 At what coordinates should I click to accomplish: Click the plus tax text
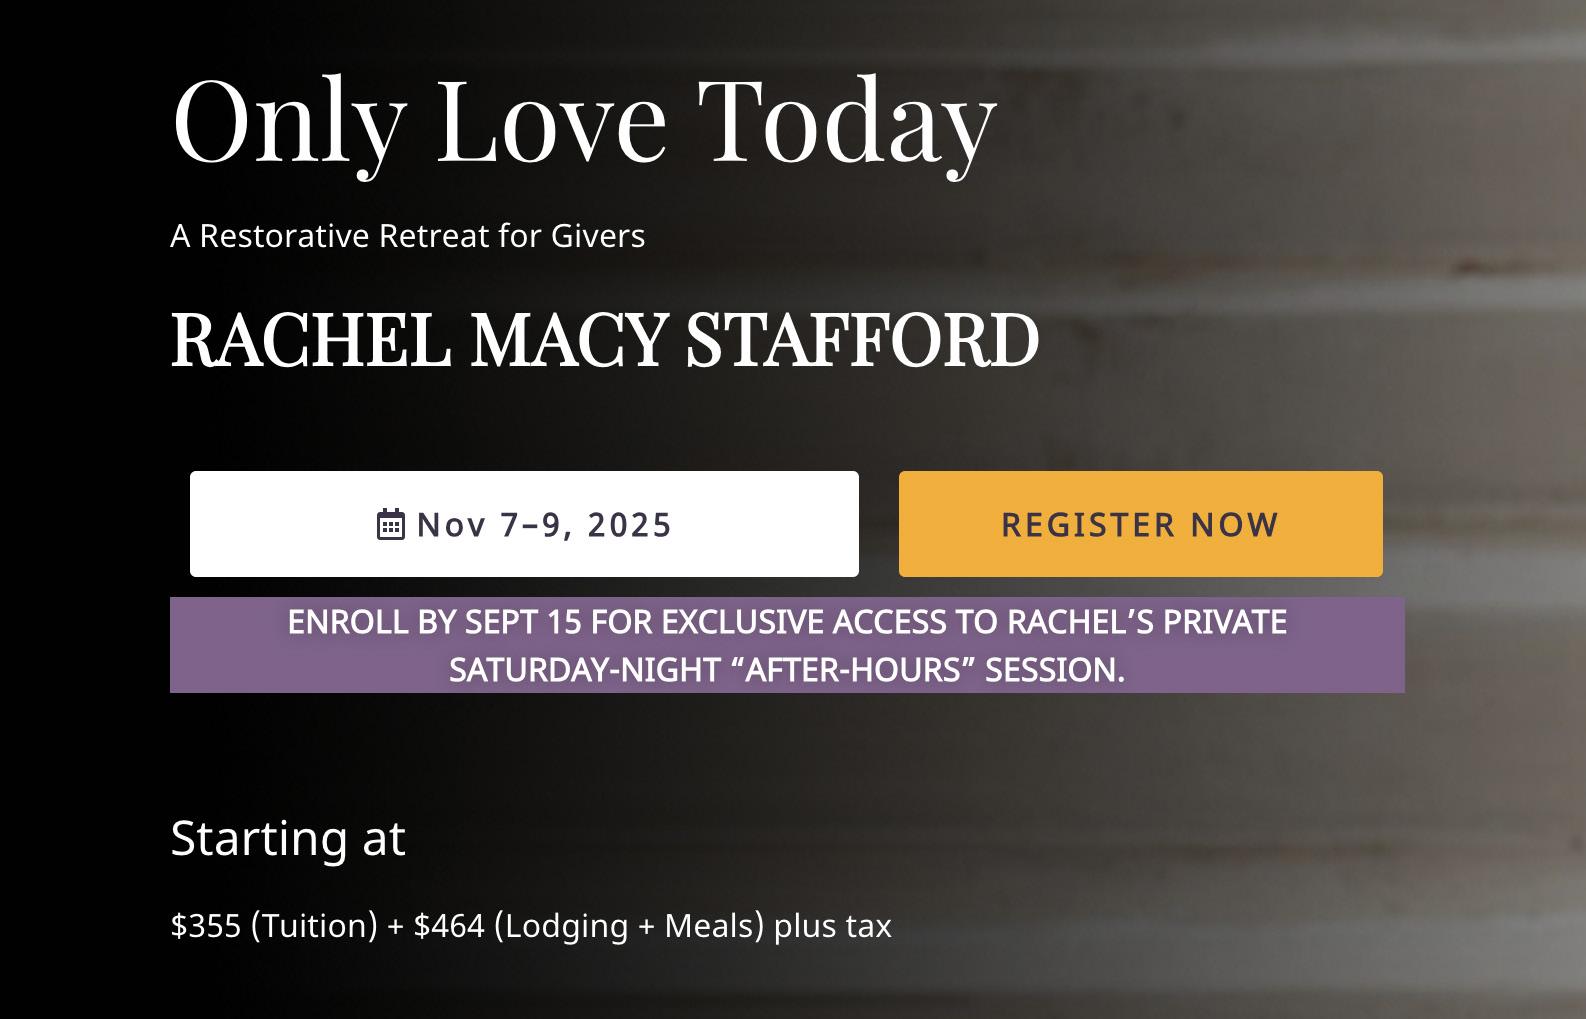(833, 926)
